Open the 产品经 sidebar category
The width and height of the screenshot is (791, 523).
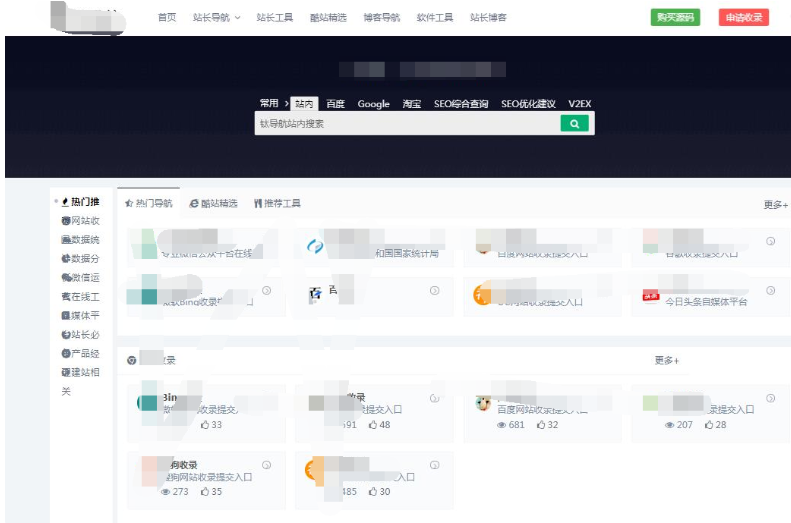[x=81, y=354]
